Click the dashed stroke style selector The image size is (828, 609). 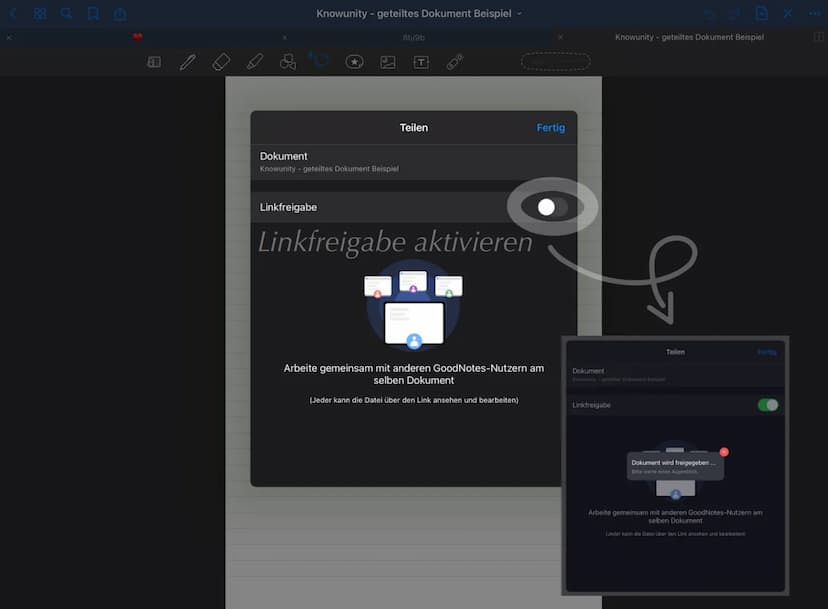[x=556, y=62]
